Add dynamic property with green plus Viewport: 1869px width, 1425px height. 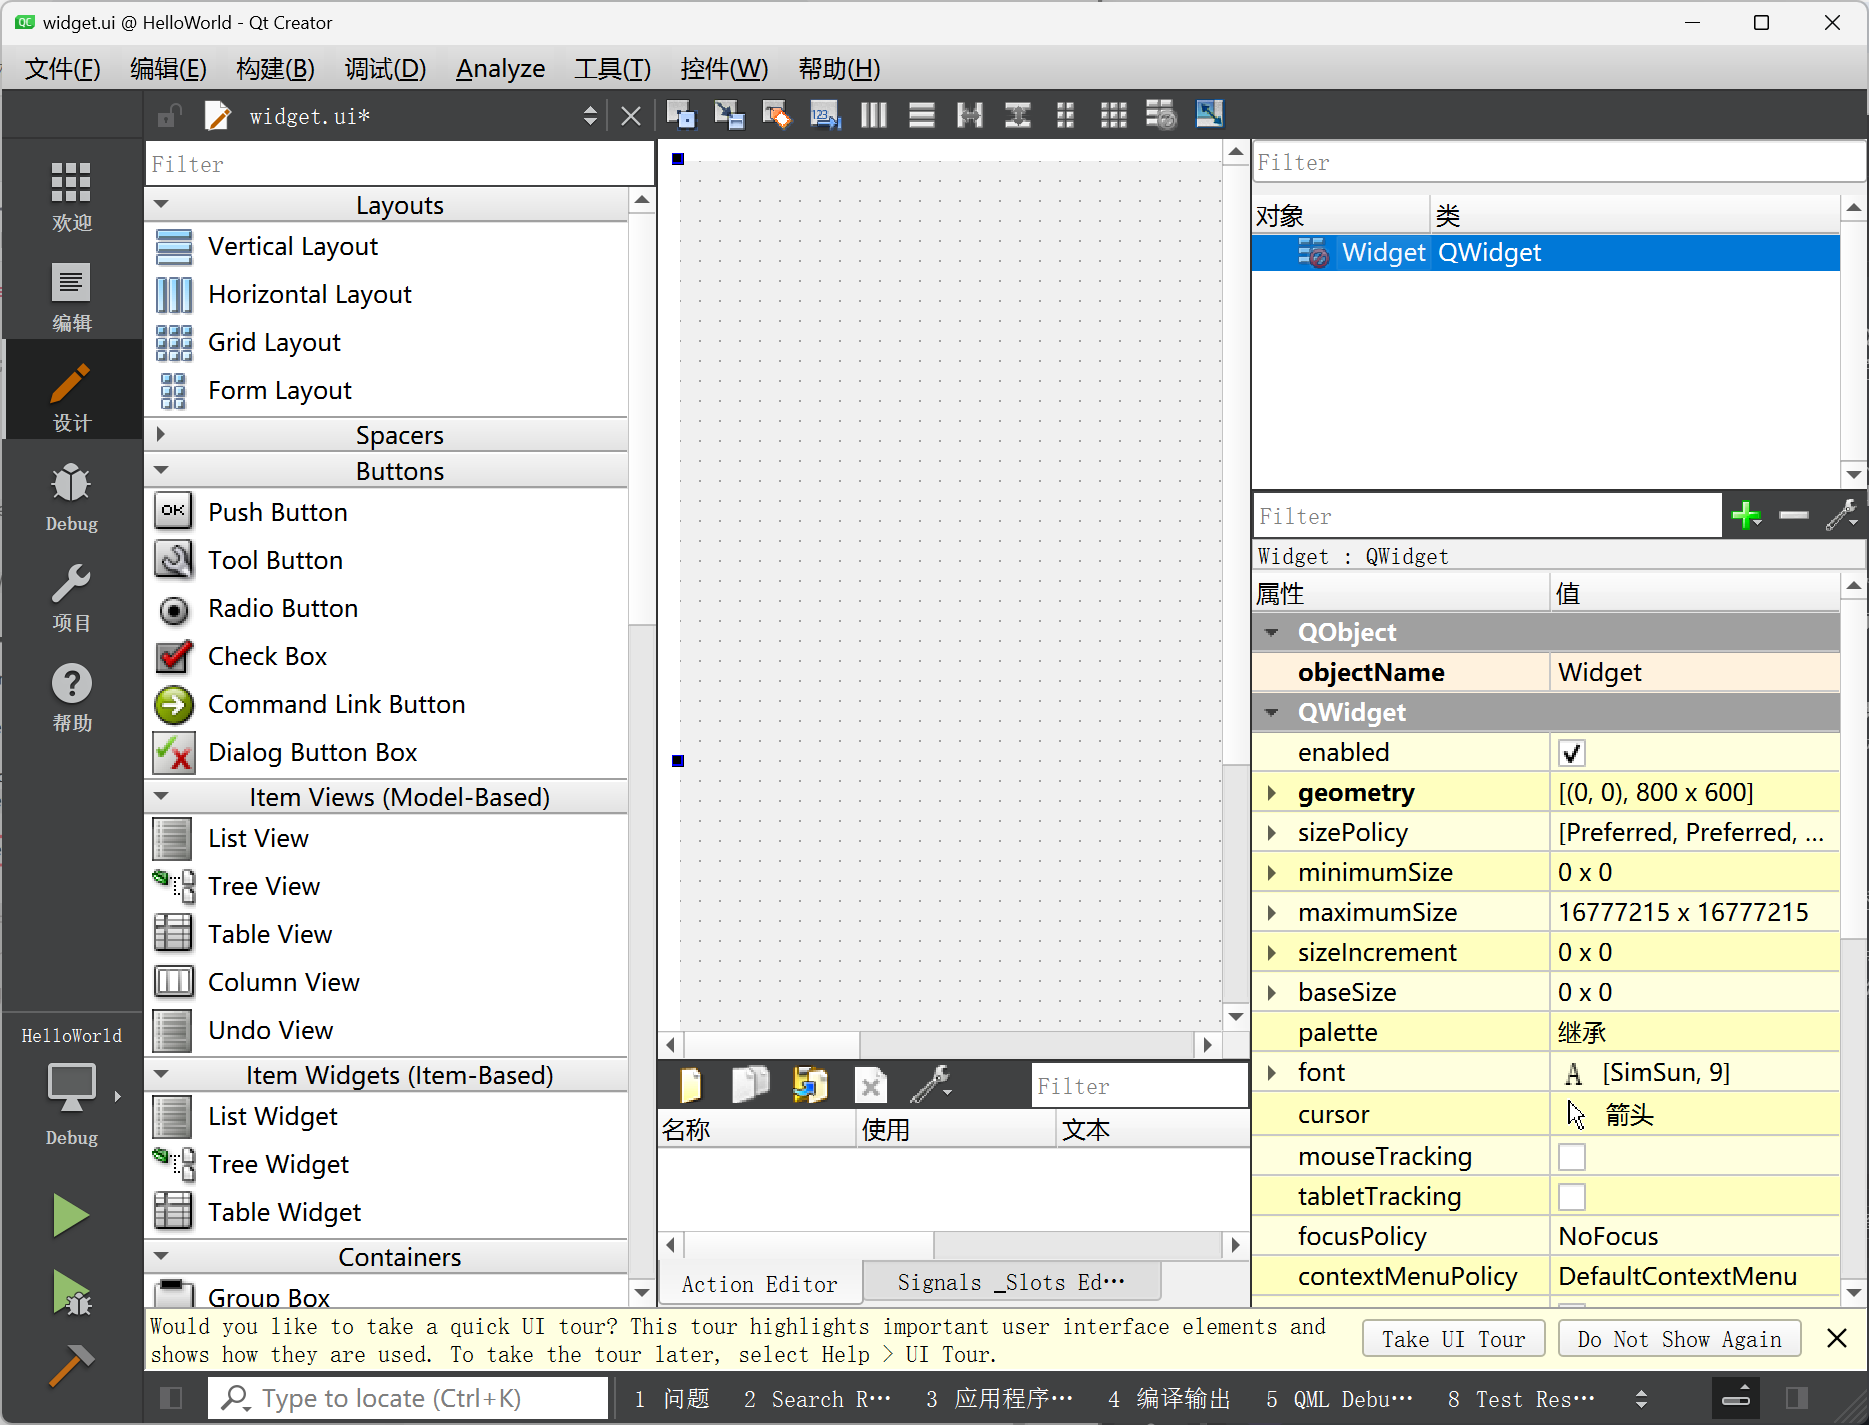1746,516
